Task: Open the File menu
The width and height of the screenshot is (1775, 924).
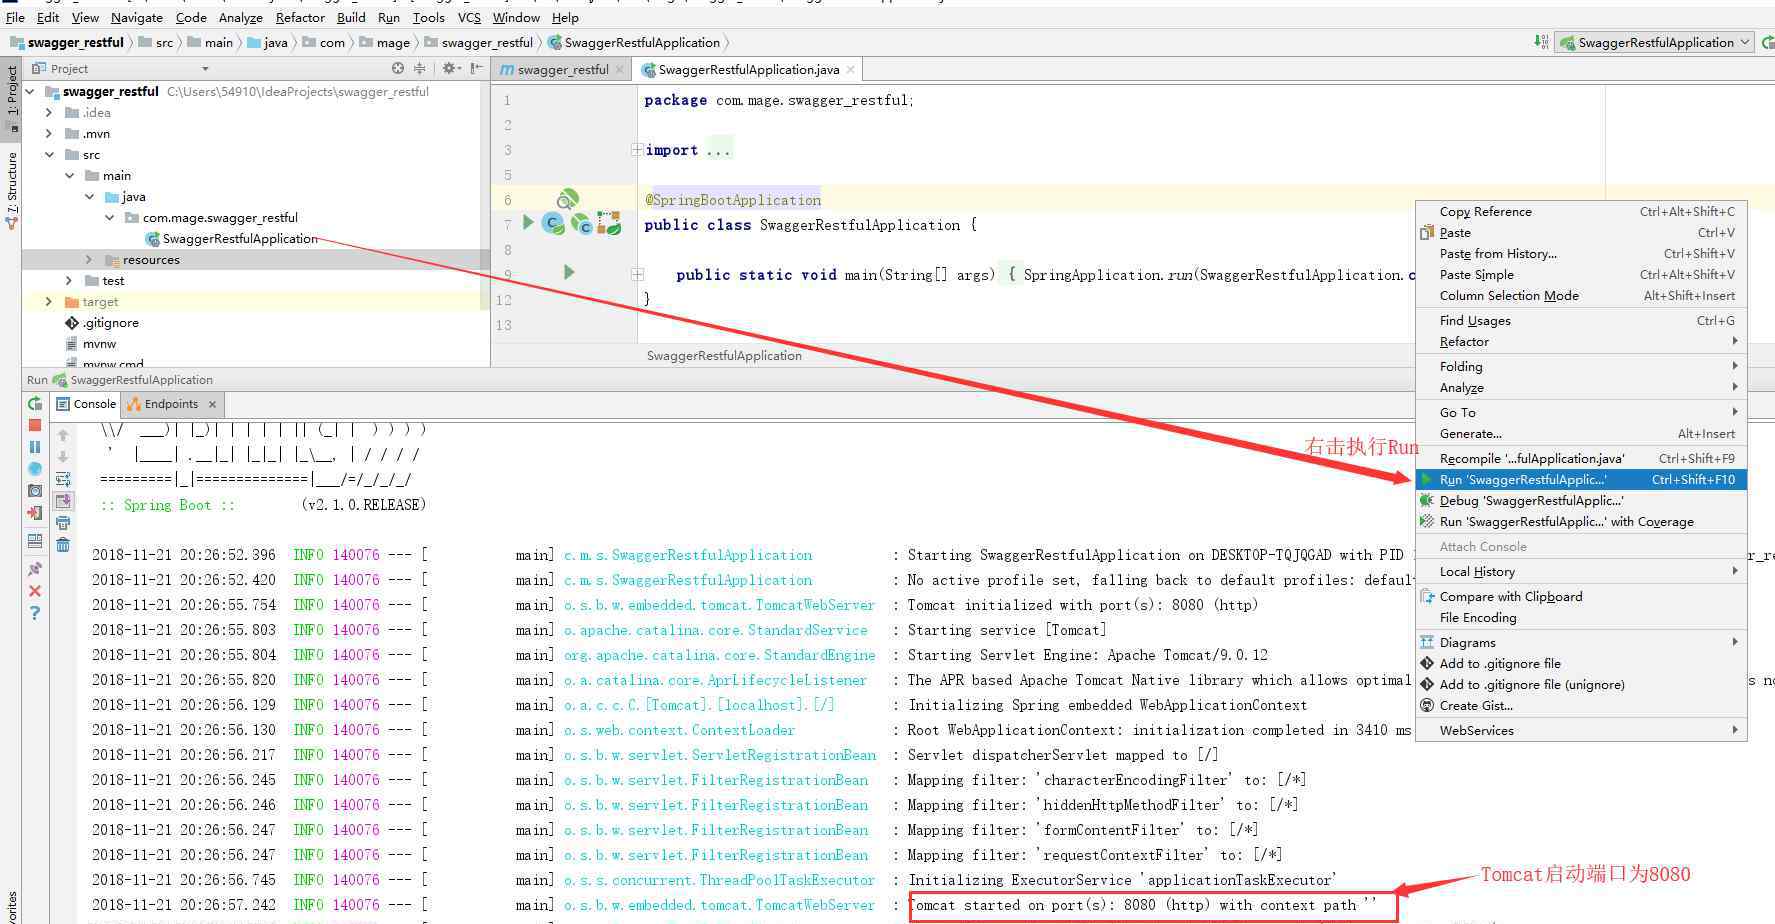Action: 15,17
